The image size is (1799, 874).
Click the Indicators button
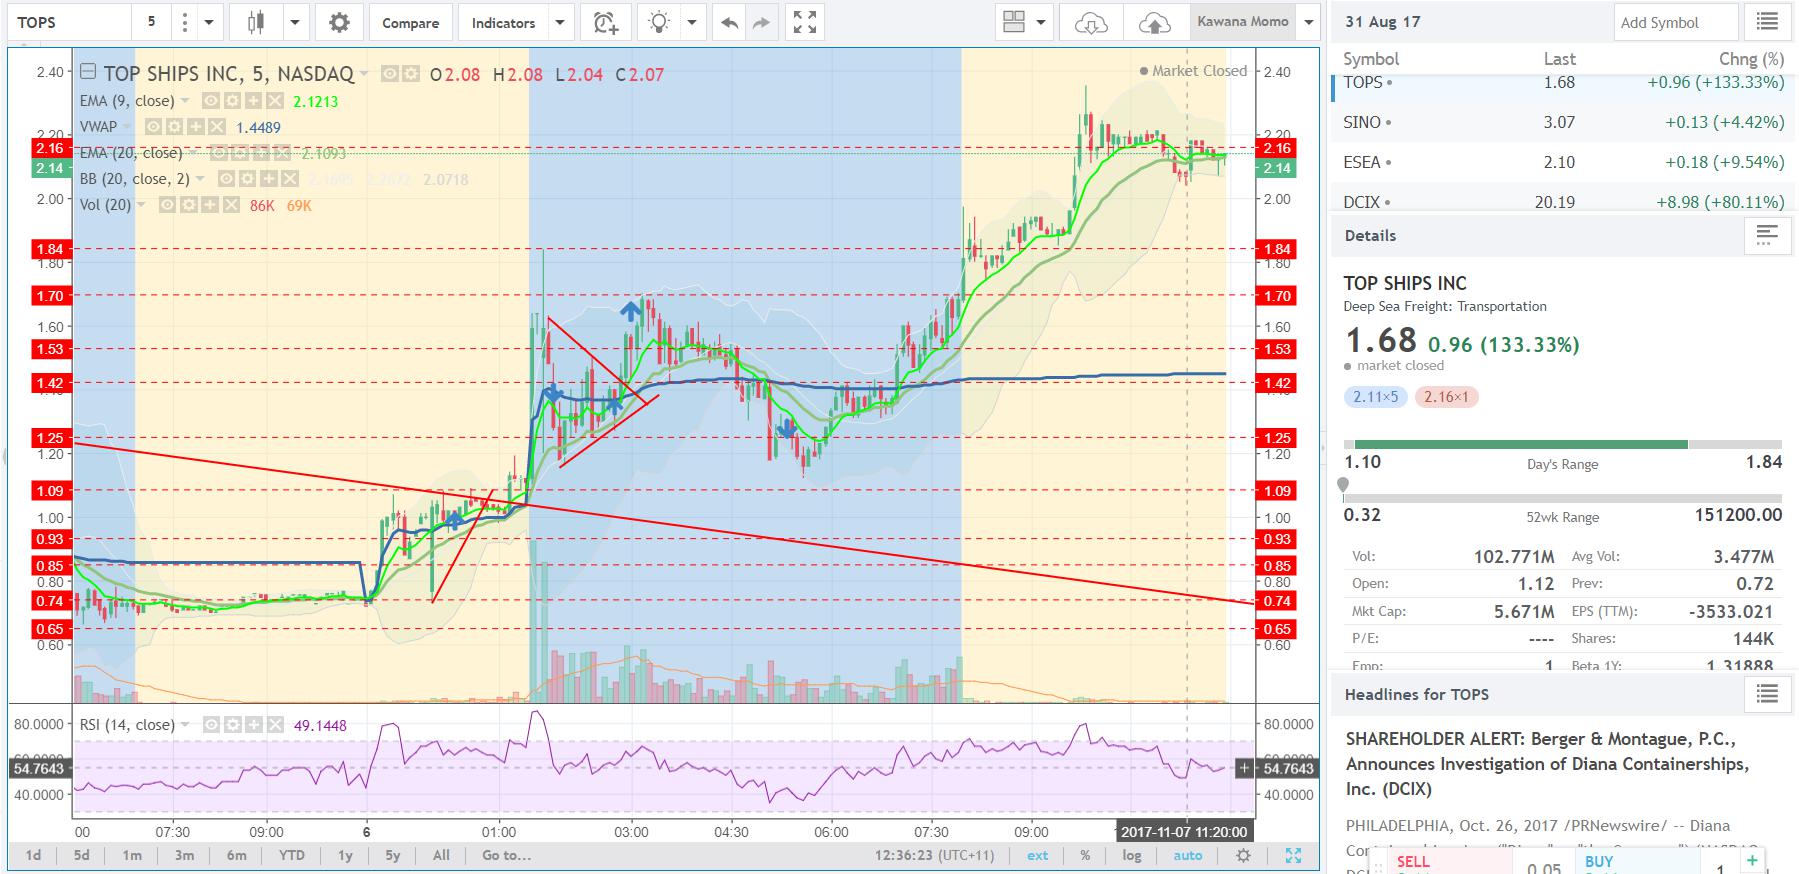[x=503, y=22]
